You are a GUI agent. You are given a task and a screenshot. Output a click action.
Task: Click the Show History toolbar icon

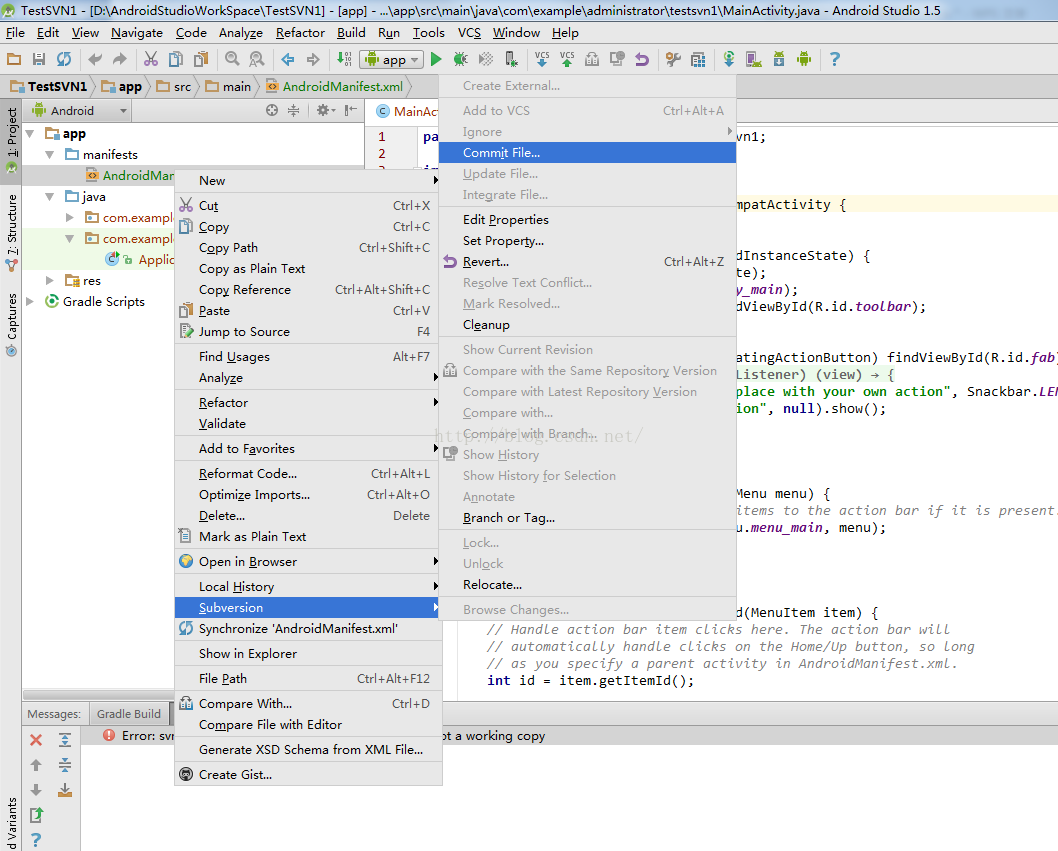click(x=617, y=59)
